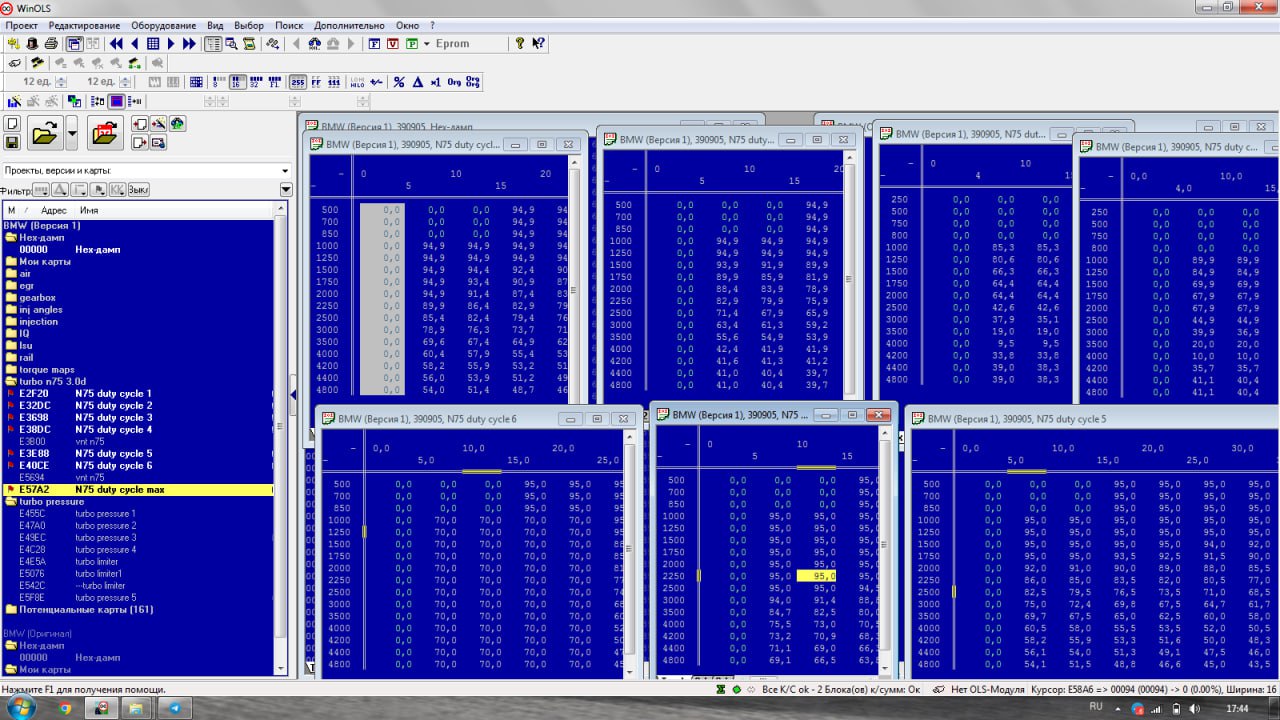Screen dimensions: 1280x720
Task: Open the Дополнительно menu
Action: tap(349, 25)
